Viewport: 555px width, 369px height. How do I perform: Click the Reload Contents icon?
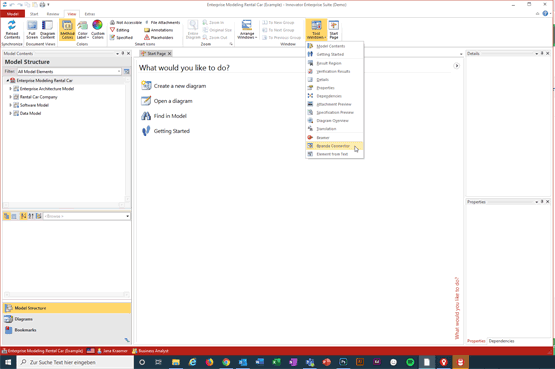(x=12, y=29)
